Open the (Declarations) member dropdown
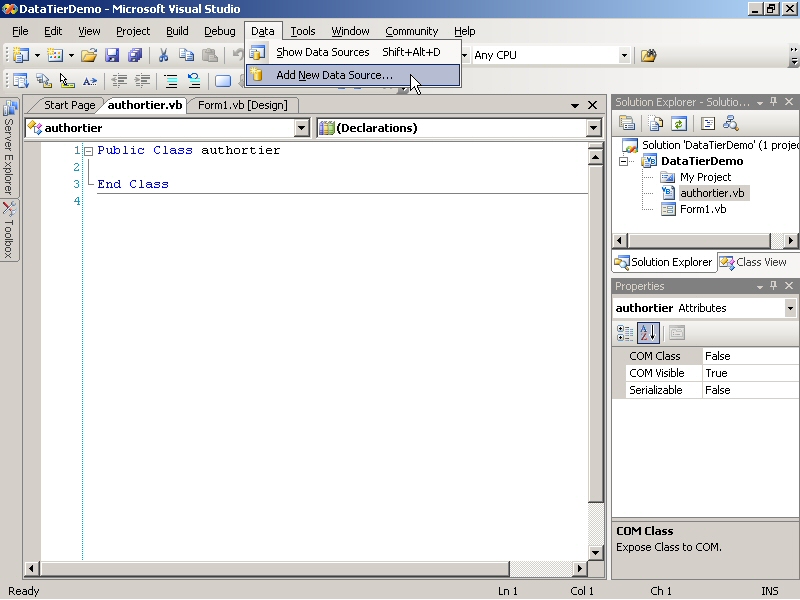The height and width of the screenshot is (600, 800). coord(595,128)
